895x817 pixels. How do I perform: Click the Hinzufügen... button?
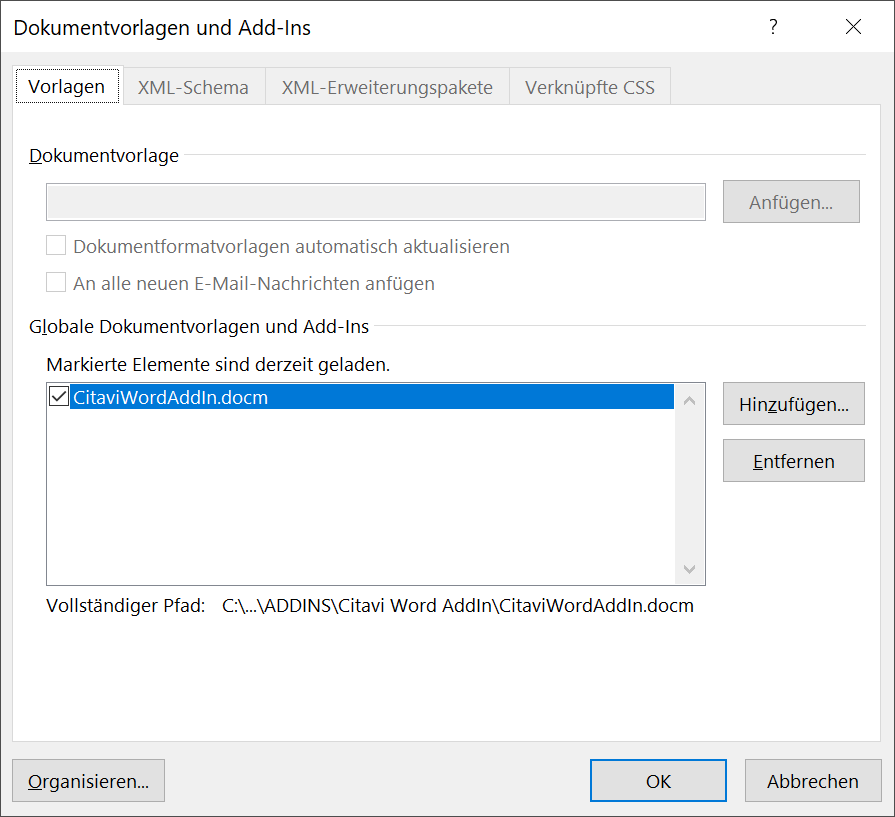point(793,404)
